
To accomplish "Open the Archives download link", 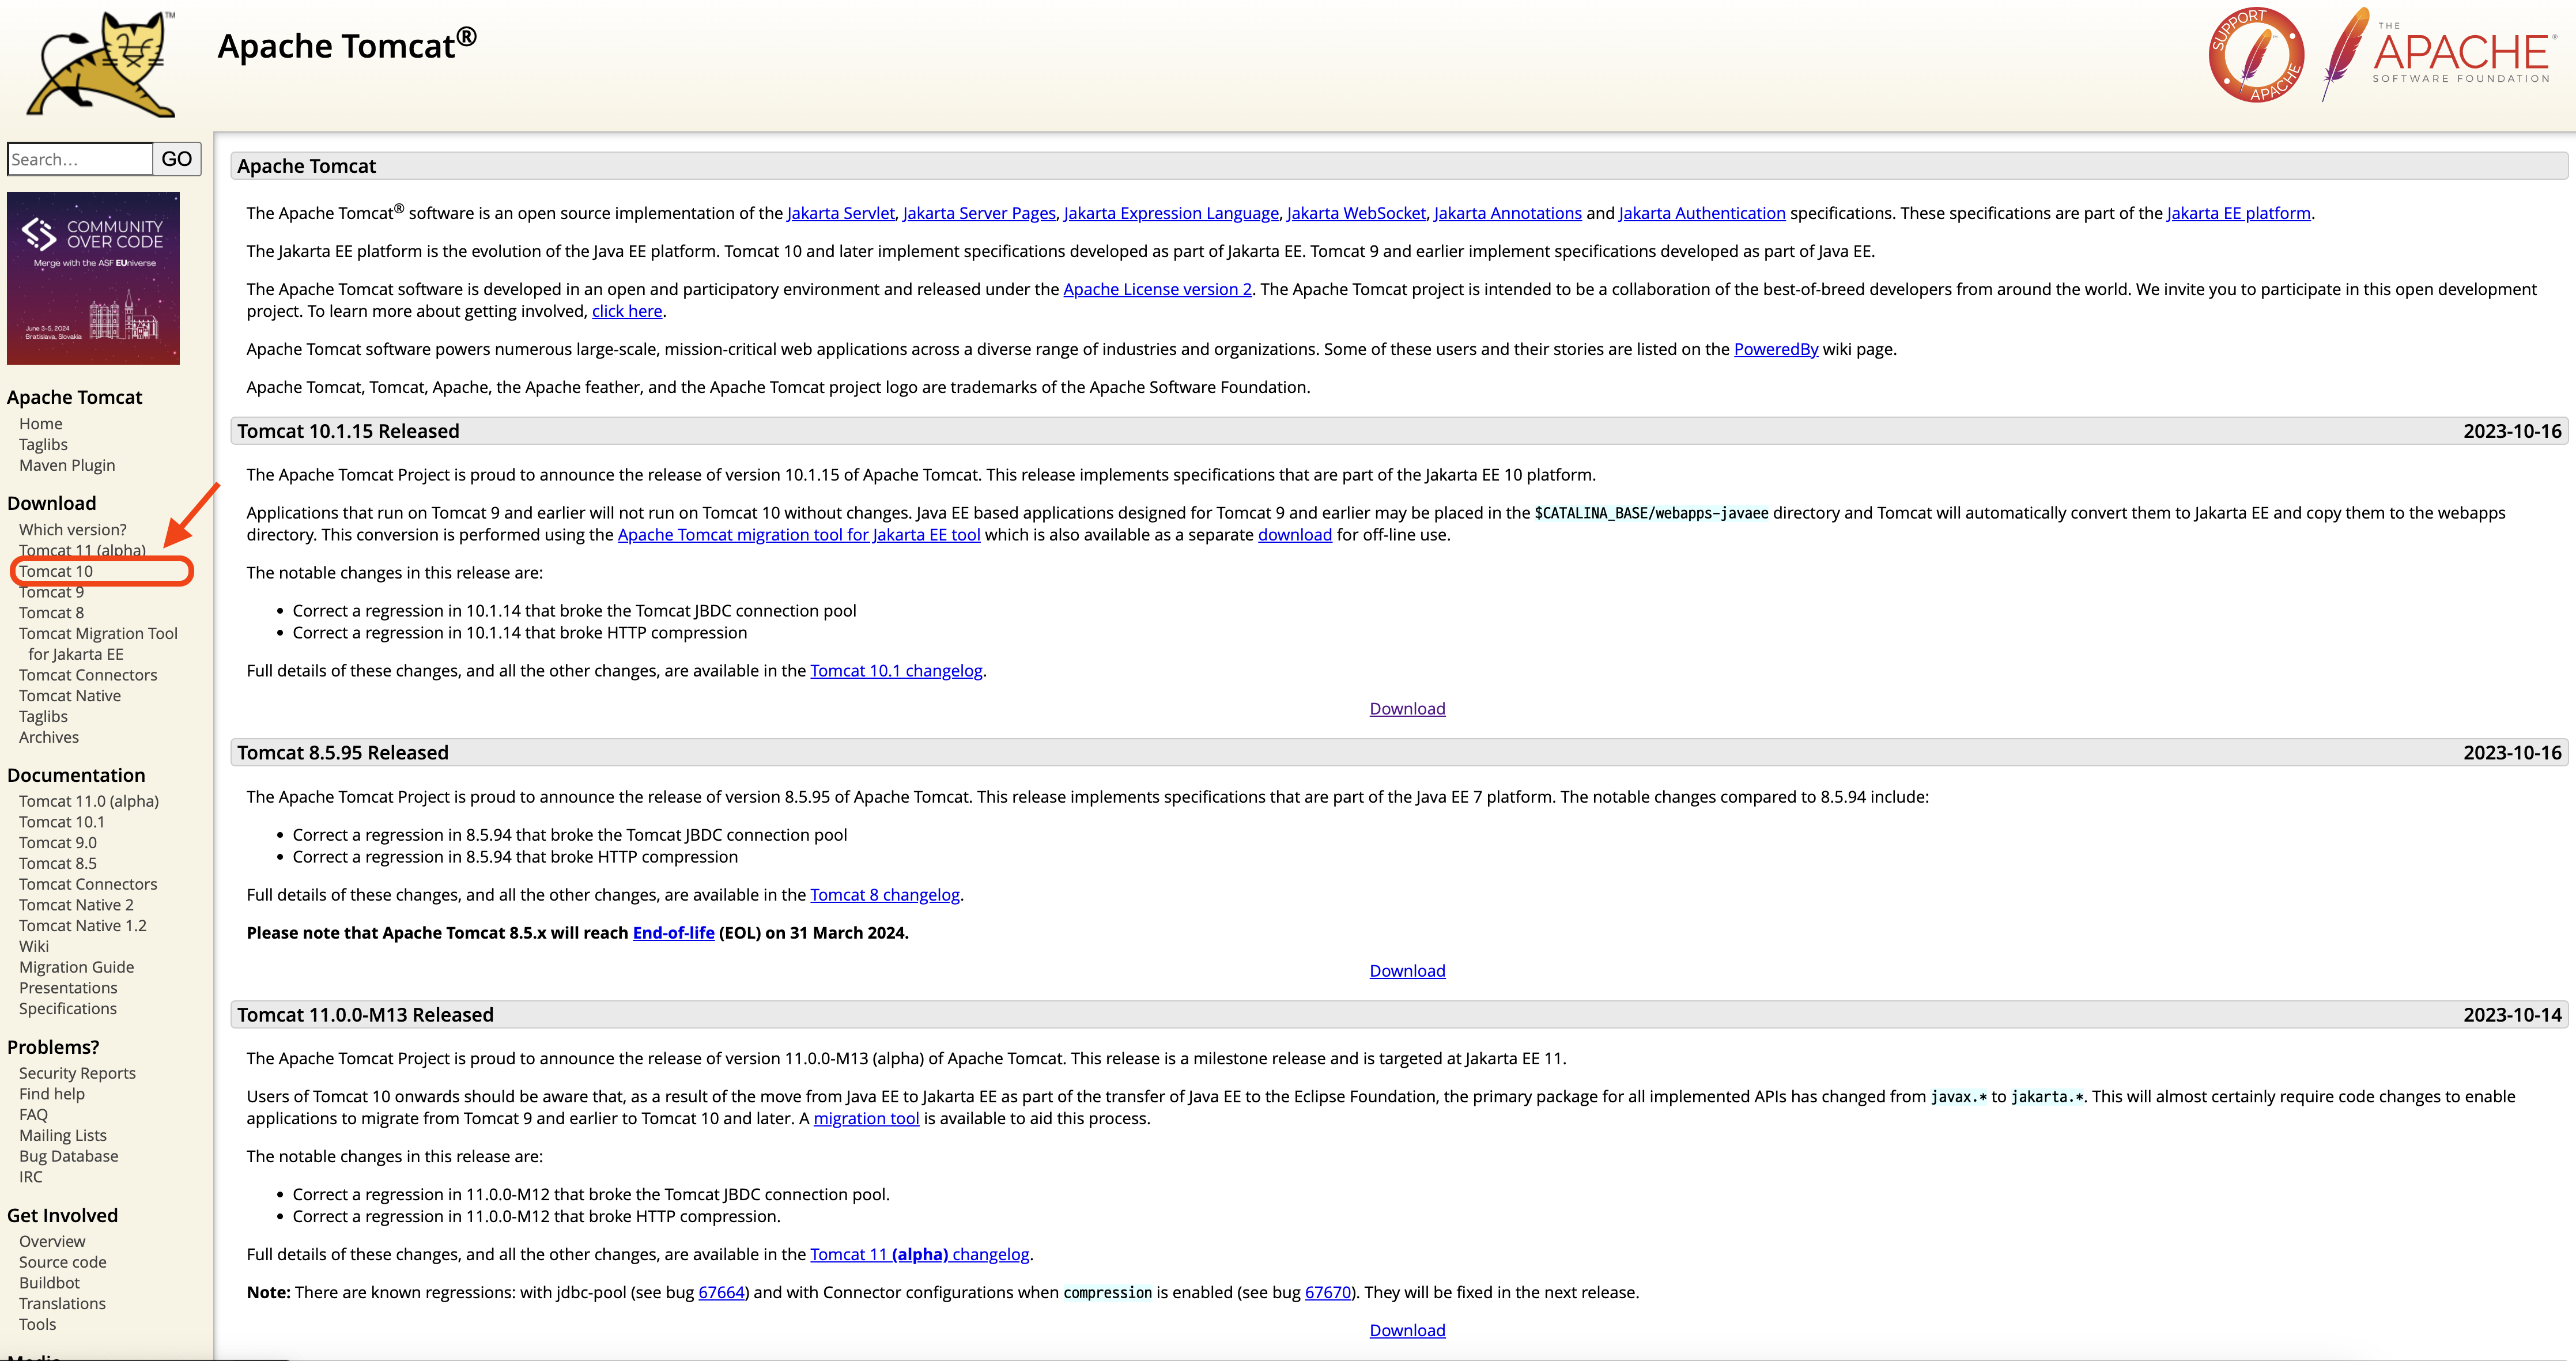I will (x=49, y=737).
